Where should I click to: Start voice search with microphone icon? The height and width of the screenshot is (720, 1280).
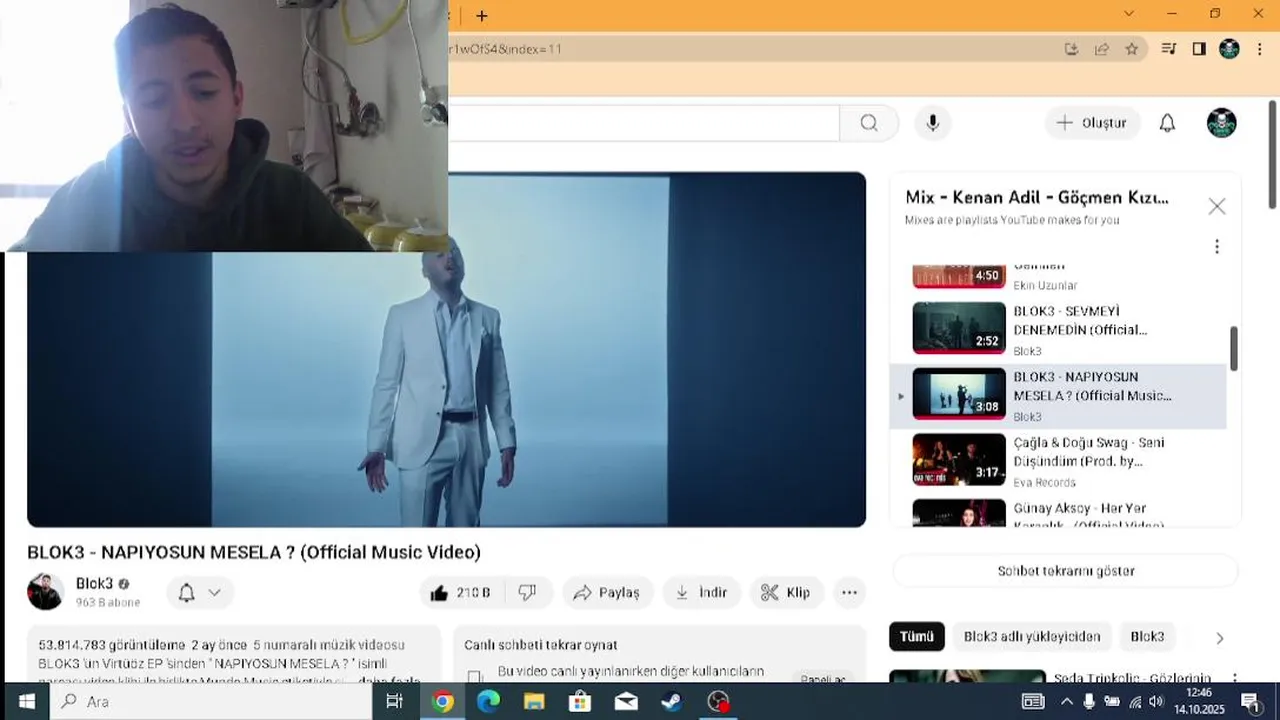pyautogui.click(x=933, y=123)
